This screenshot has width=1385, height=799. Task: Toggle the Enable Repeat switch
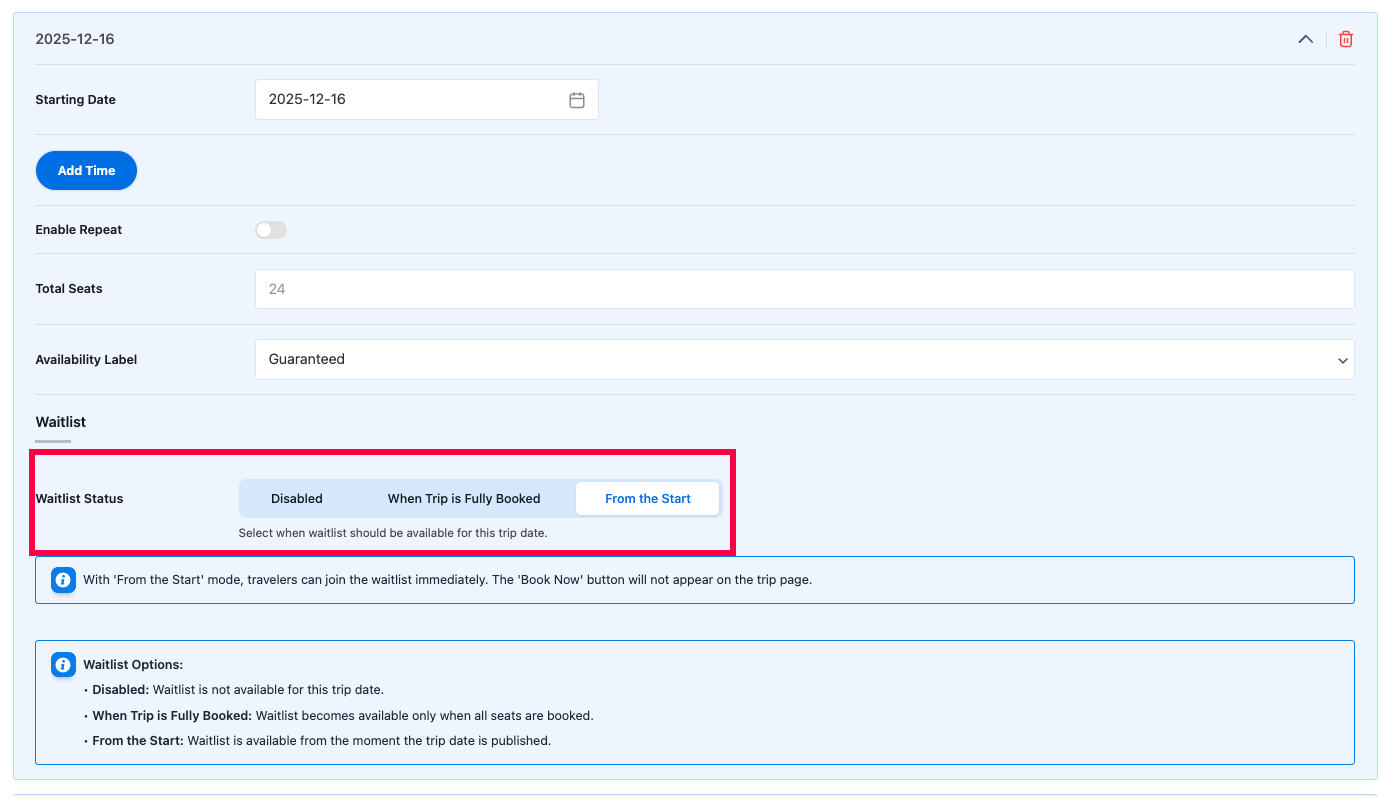click(x=271, y=230)
